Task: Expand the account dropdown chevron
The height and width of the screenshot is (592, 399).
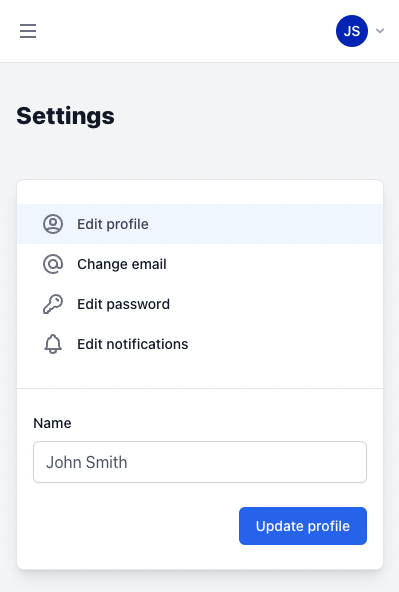Action: pyautogui.click(x=380, y=31)
